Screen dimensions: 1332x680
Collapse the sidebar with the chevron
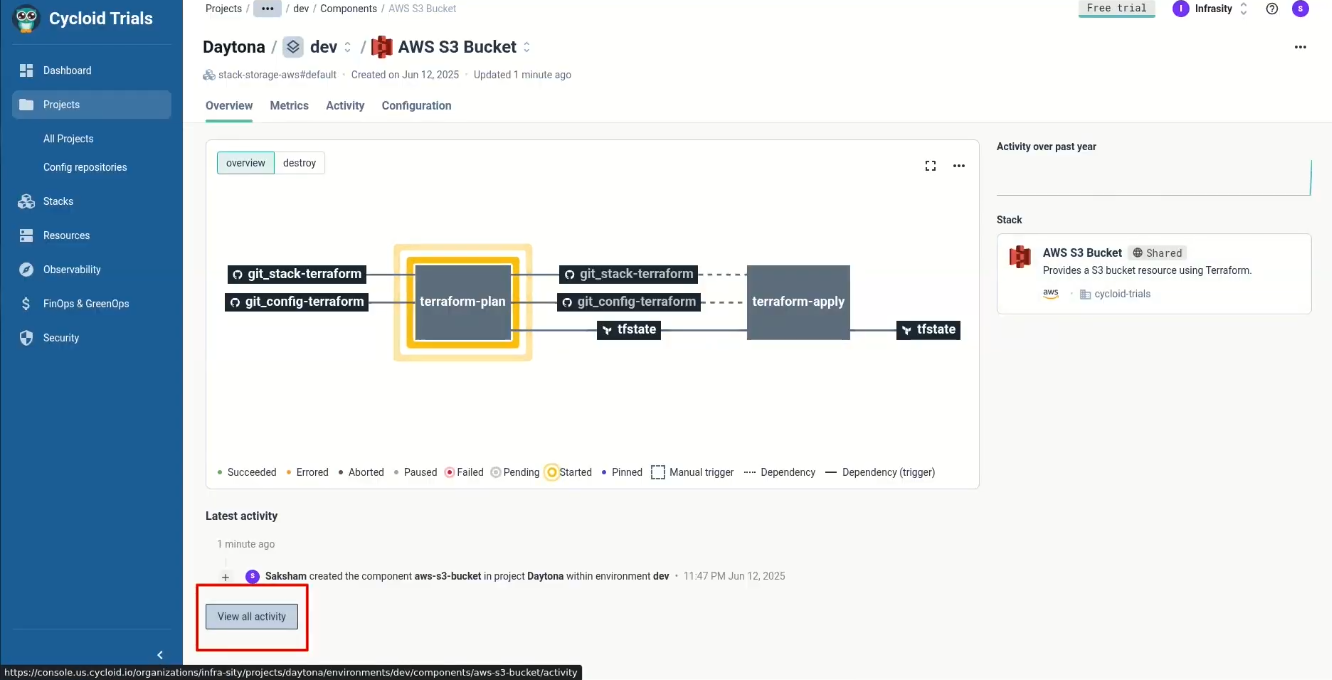pyautogui.click(x=160, y=655)
